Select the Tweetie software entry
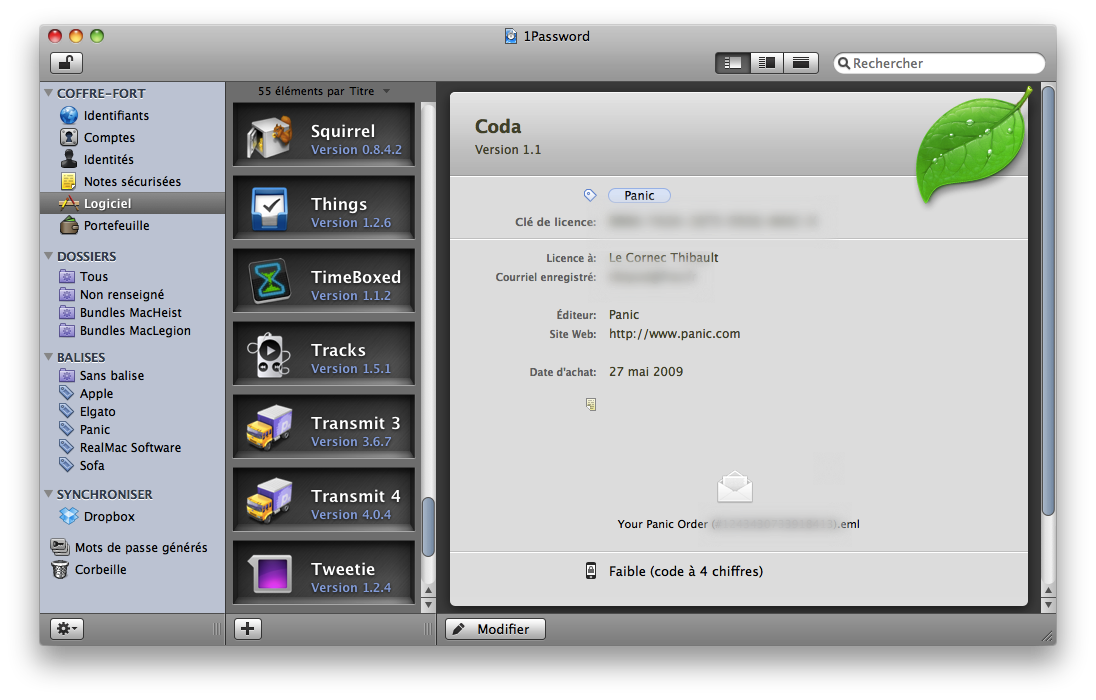The width and height of the screenshot is (1096, 700). [x=324, y=572]
